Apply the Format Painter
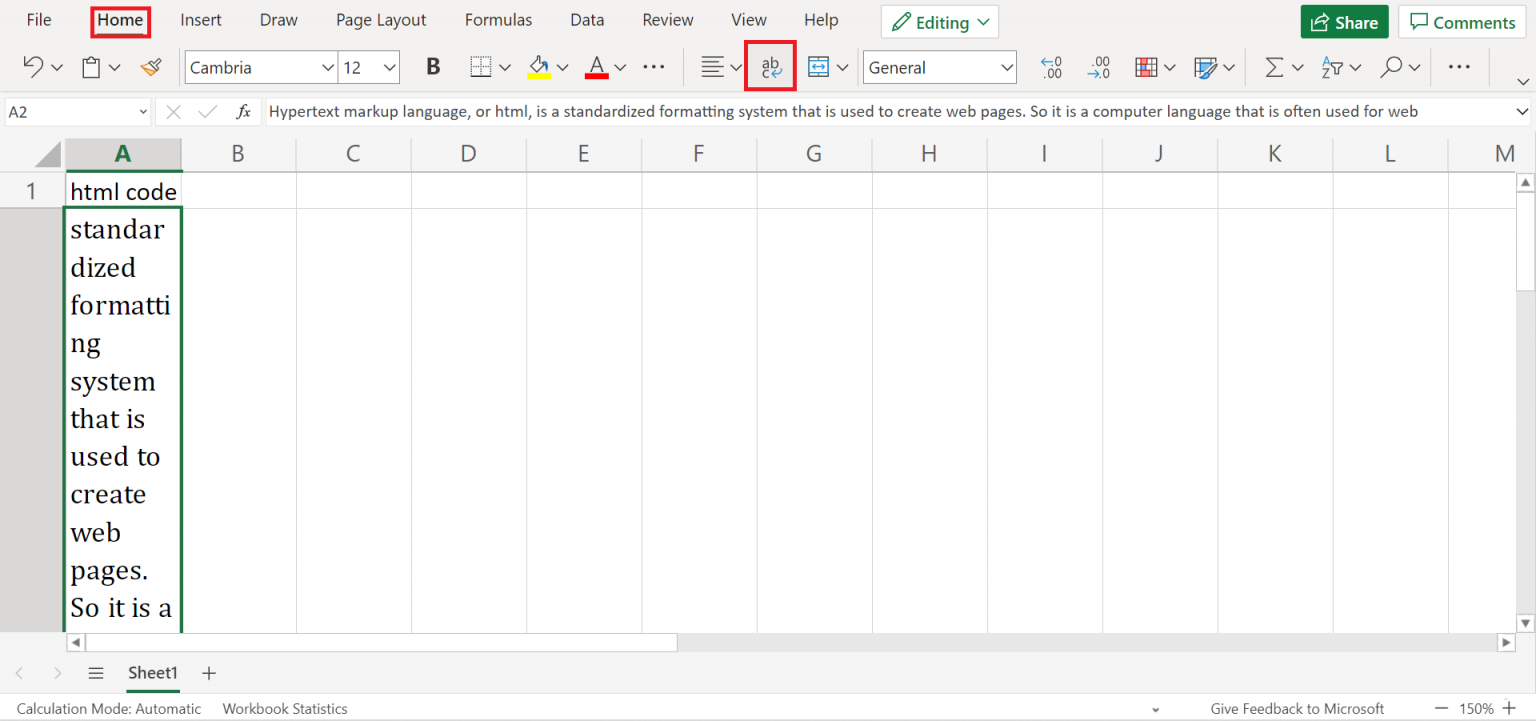1536x721 pixels. coord(151,67)
